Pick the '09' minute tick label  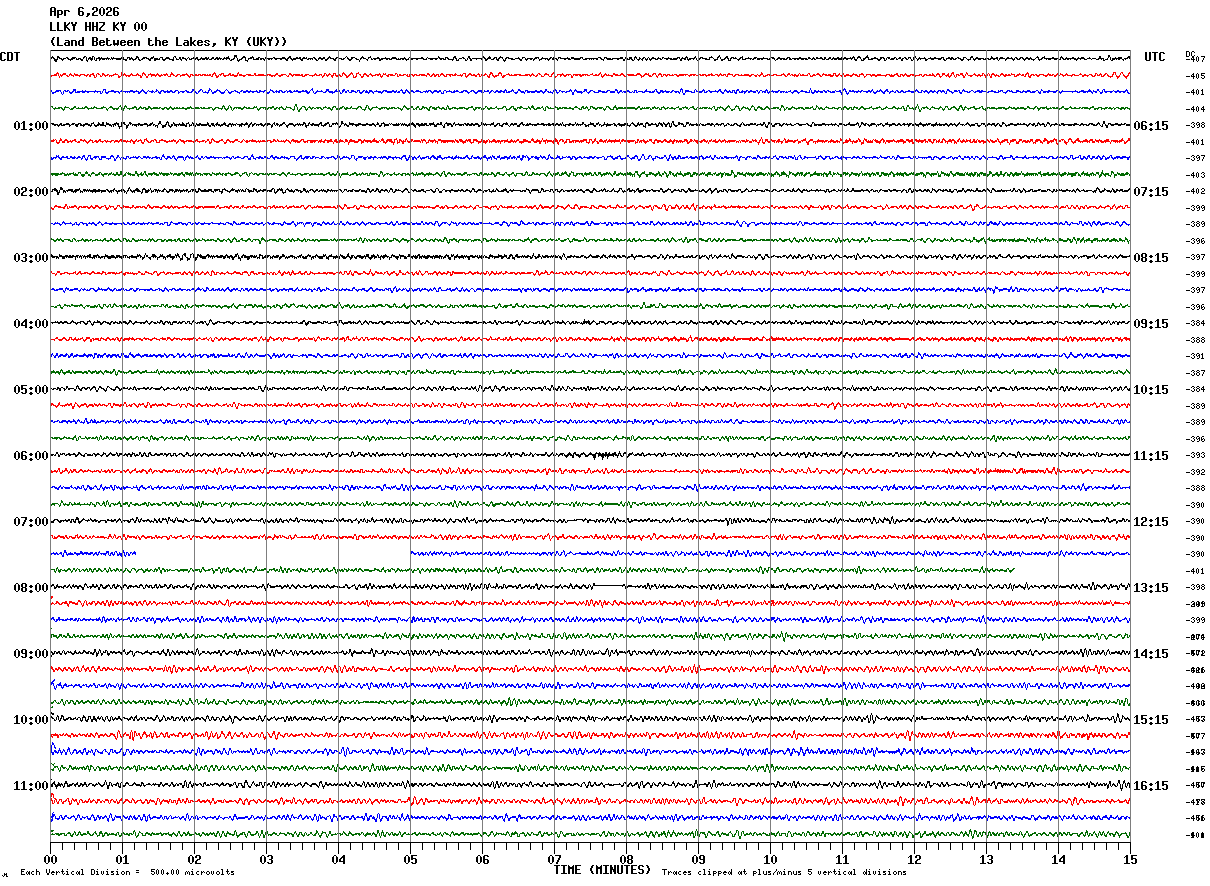coord(698,859)
